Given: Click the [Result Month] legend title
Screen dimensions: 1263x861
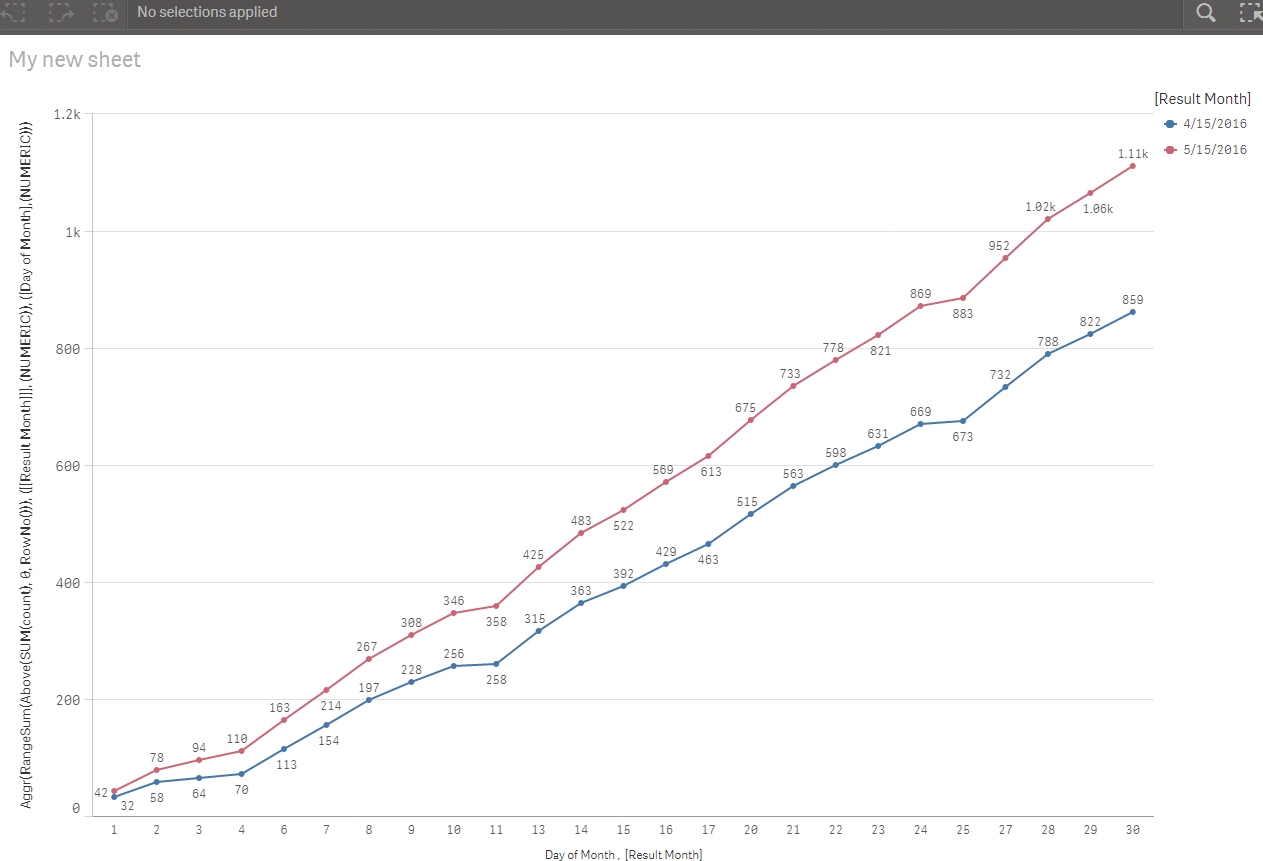Looking at the screenshot, I should (x=1202, y=98).
